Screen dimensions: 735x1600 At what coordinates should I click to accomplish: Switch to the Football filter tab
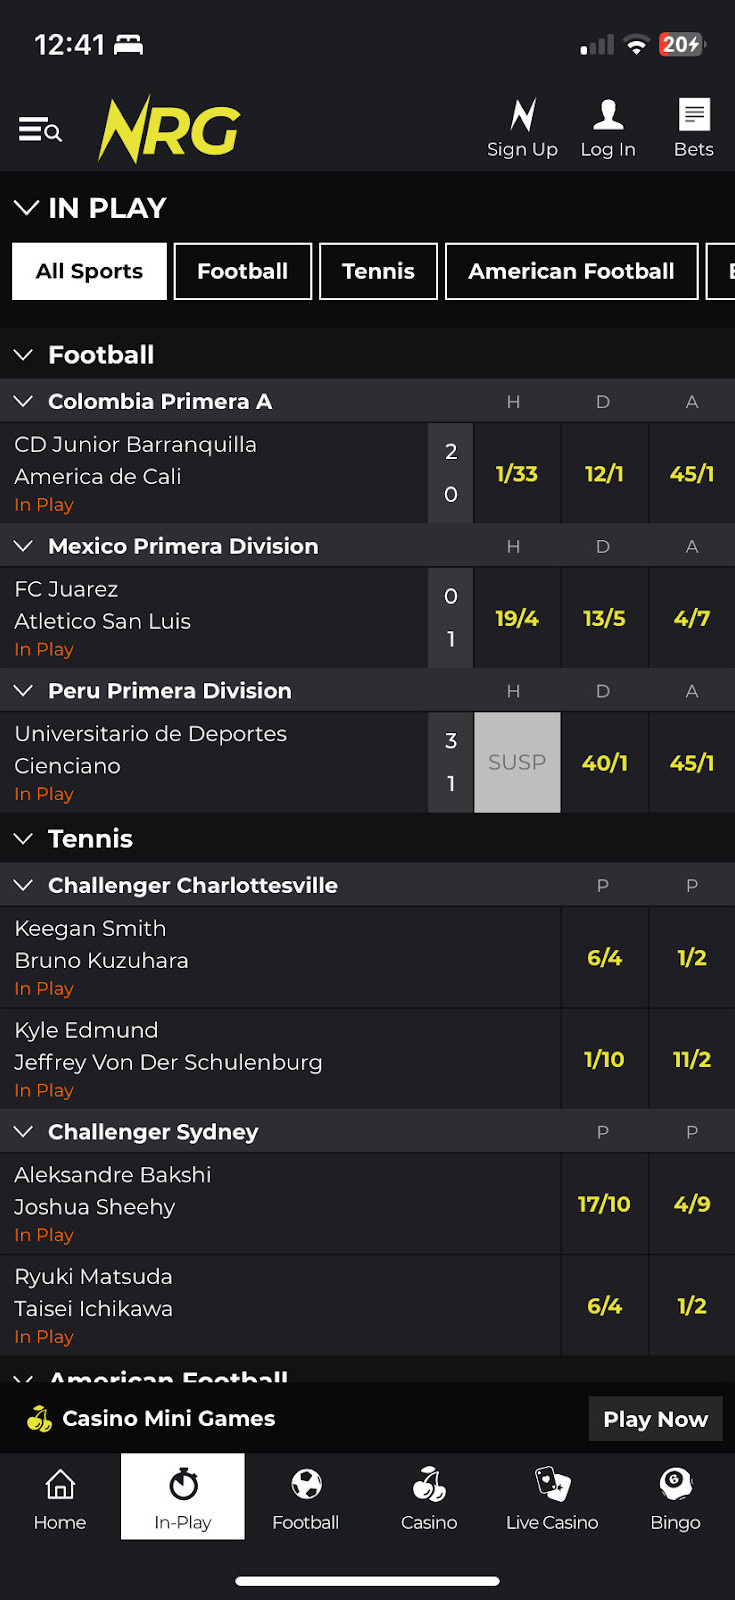tap(242, 271)
